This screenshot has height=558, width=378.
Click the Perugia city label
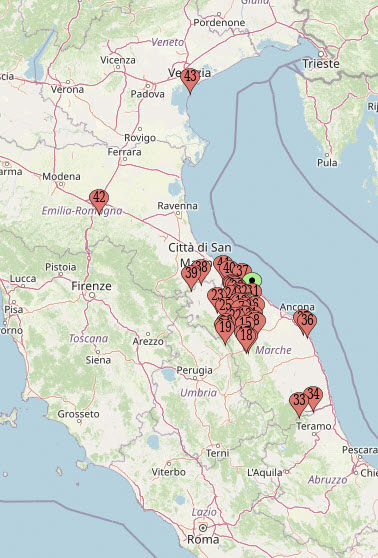[194, 370]
